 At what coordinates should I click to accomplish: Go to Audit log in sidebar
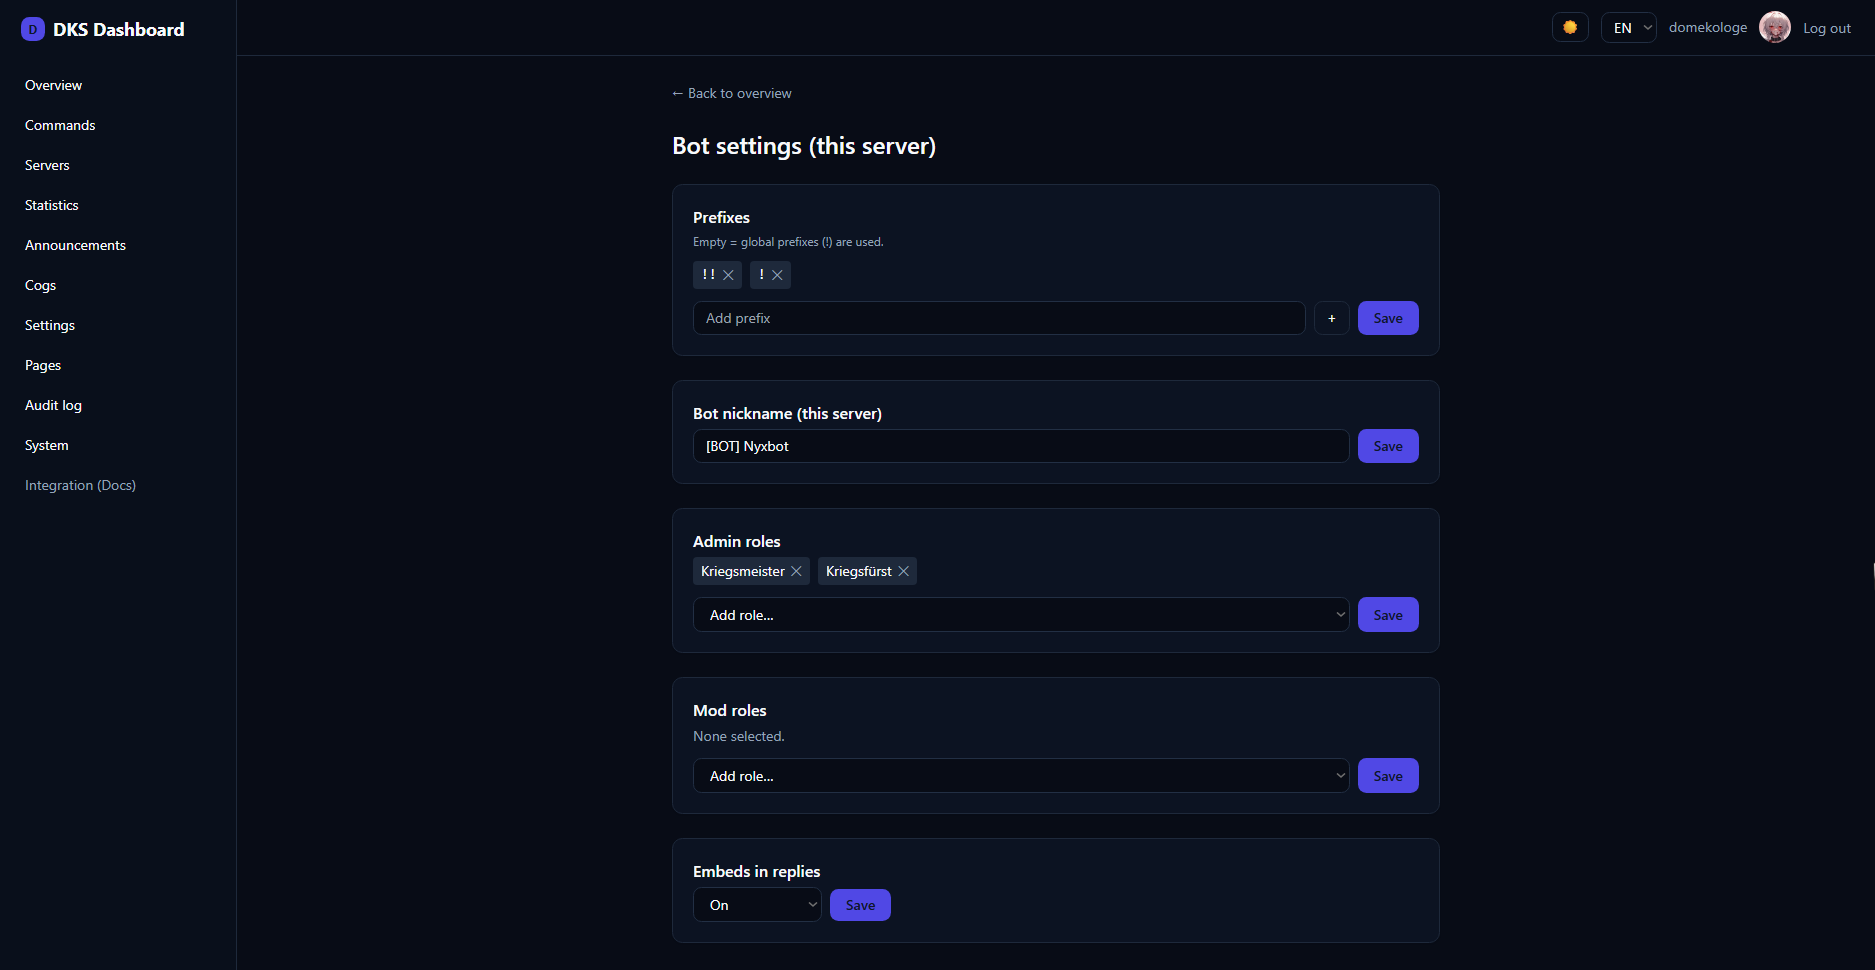pyautogui.click(x=53, y=405)
